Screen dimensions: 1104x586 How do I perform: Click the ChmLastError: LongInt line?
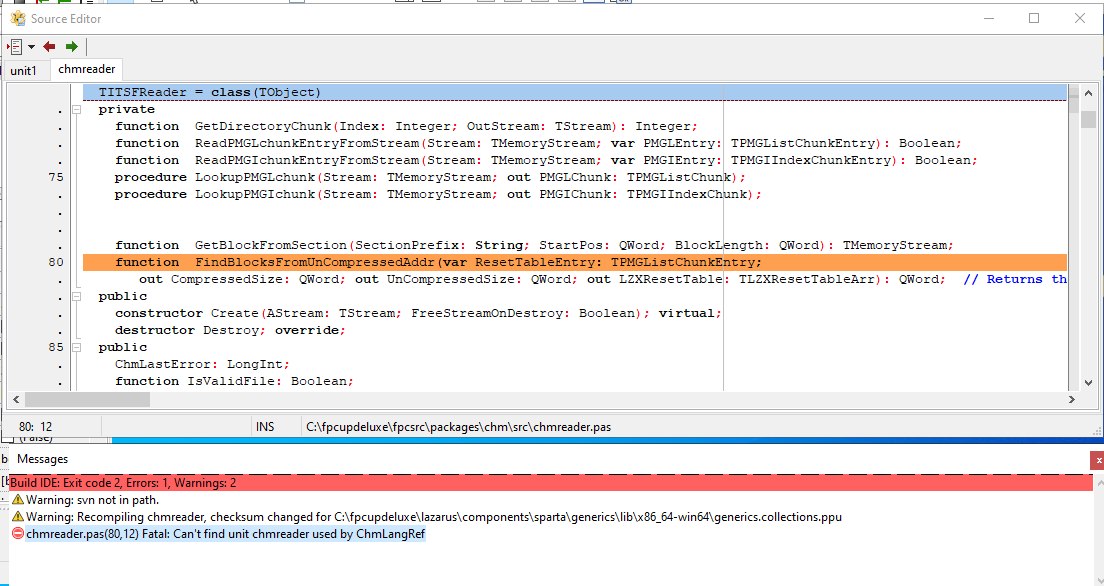click(x=202, y=364)
